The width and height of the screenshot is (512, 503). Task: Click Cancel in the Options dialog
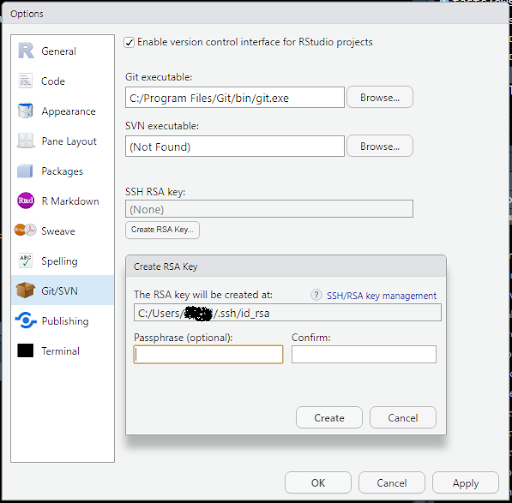392,483
